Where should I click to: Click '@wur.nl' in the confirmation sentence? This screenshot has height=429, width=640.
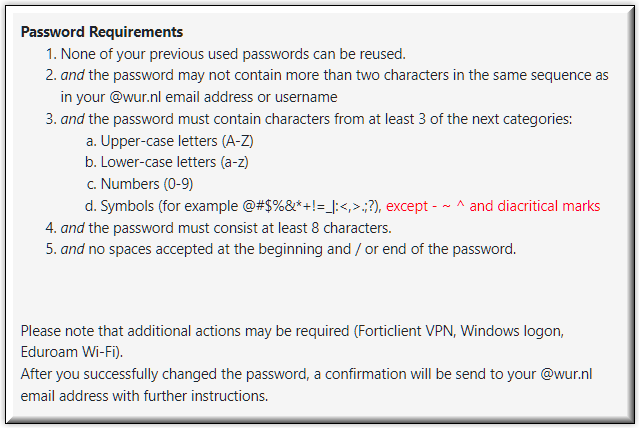pos(566,374)
